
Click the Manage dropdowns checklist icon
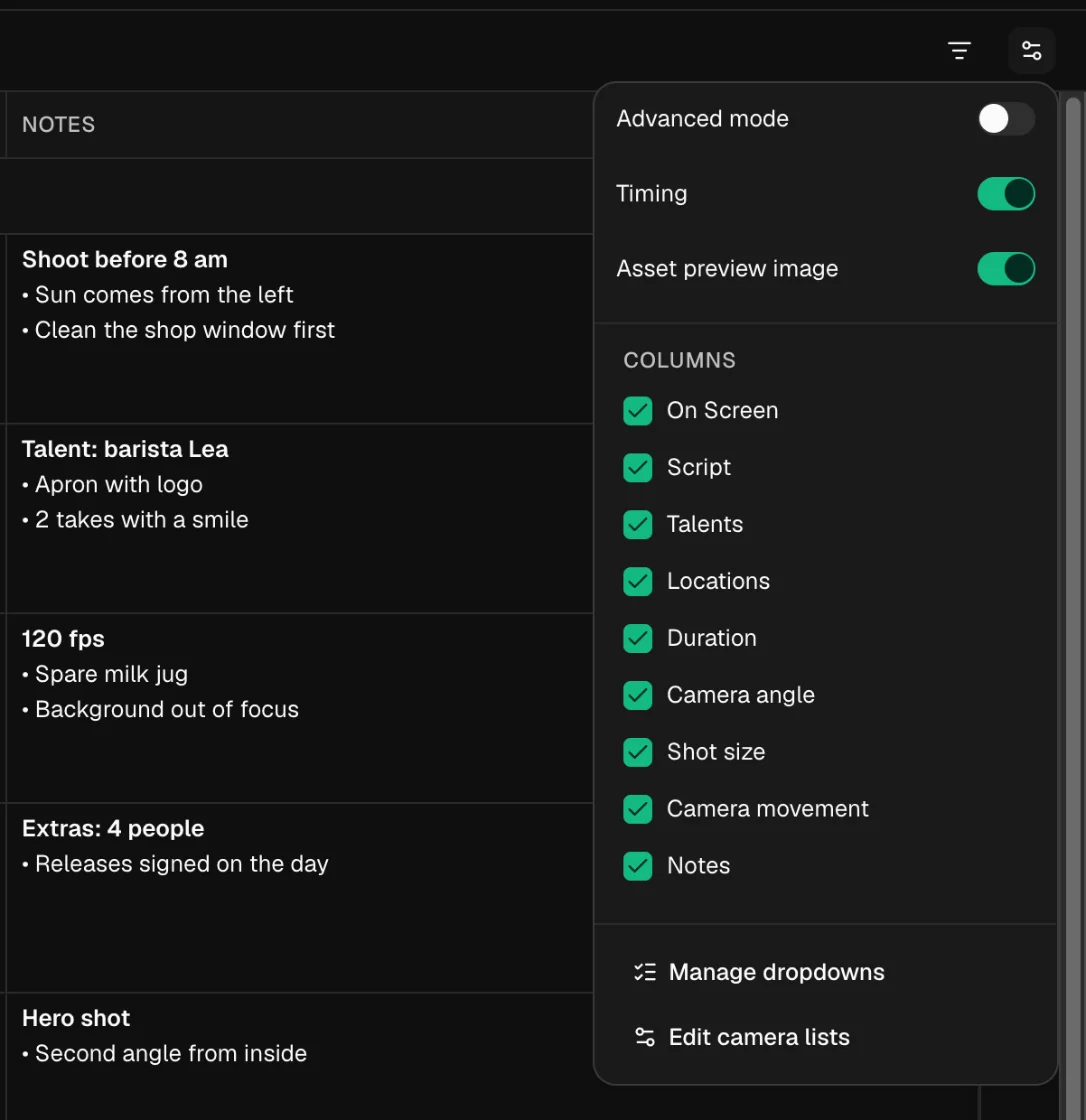[x=644, y=972]
